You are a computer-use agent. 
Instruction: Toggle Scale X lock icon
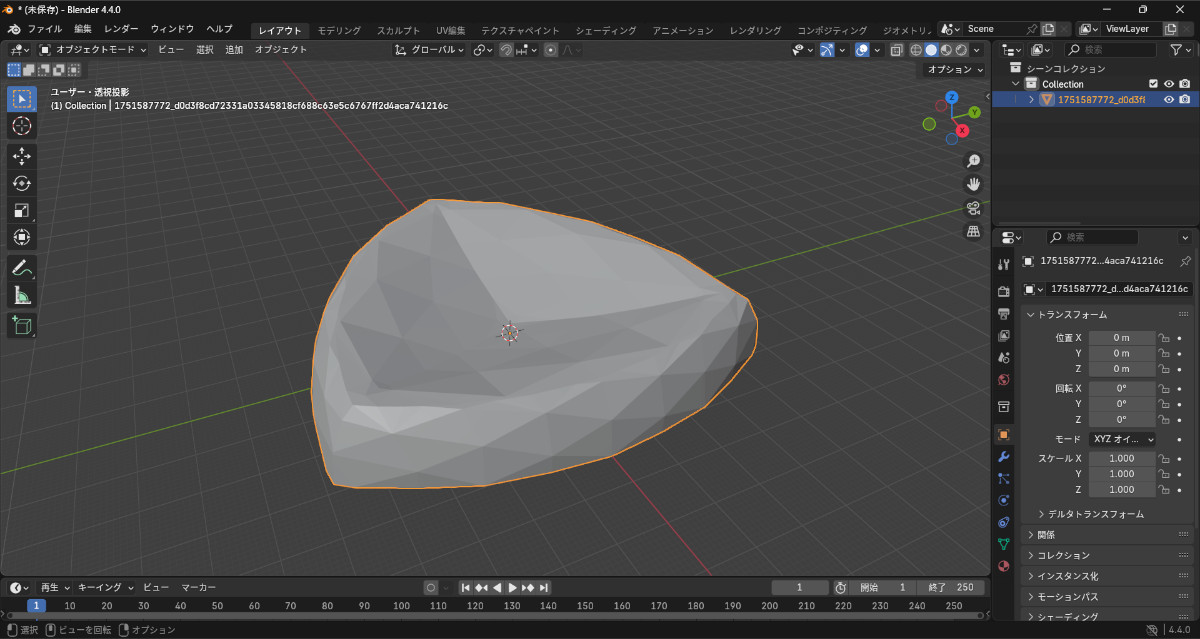tap(1164, 458)
